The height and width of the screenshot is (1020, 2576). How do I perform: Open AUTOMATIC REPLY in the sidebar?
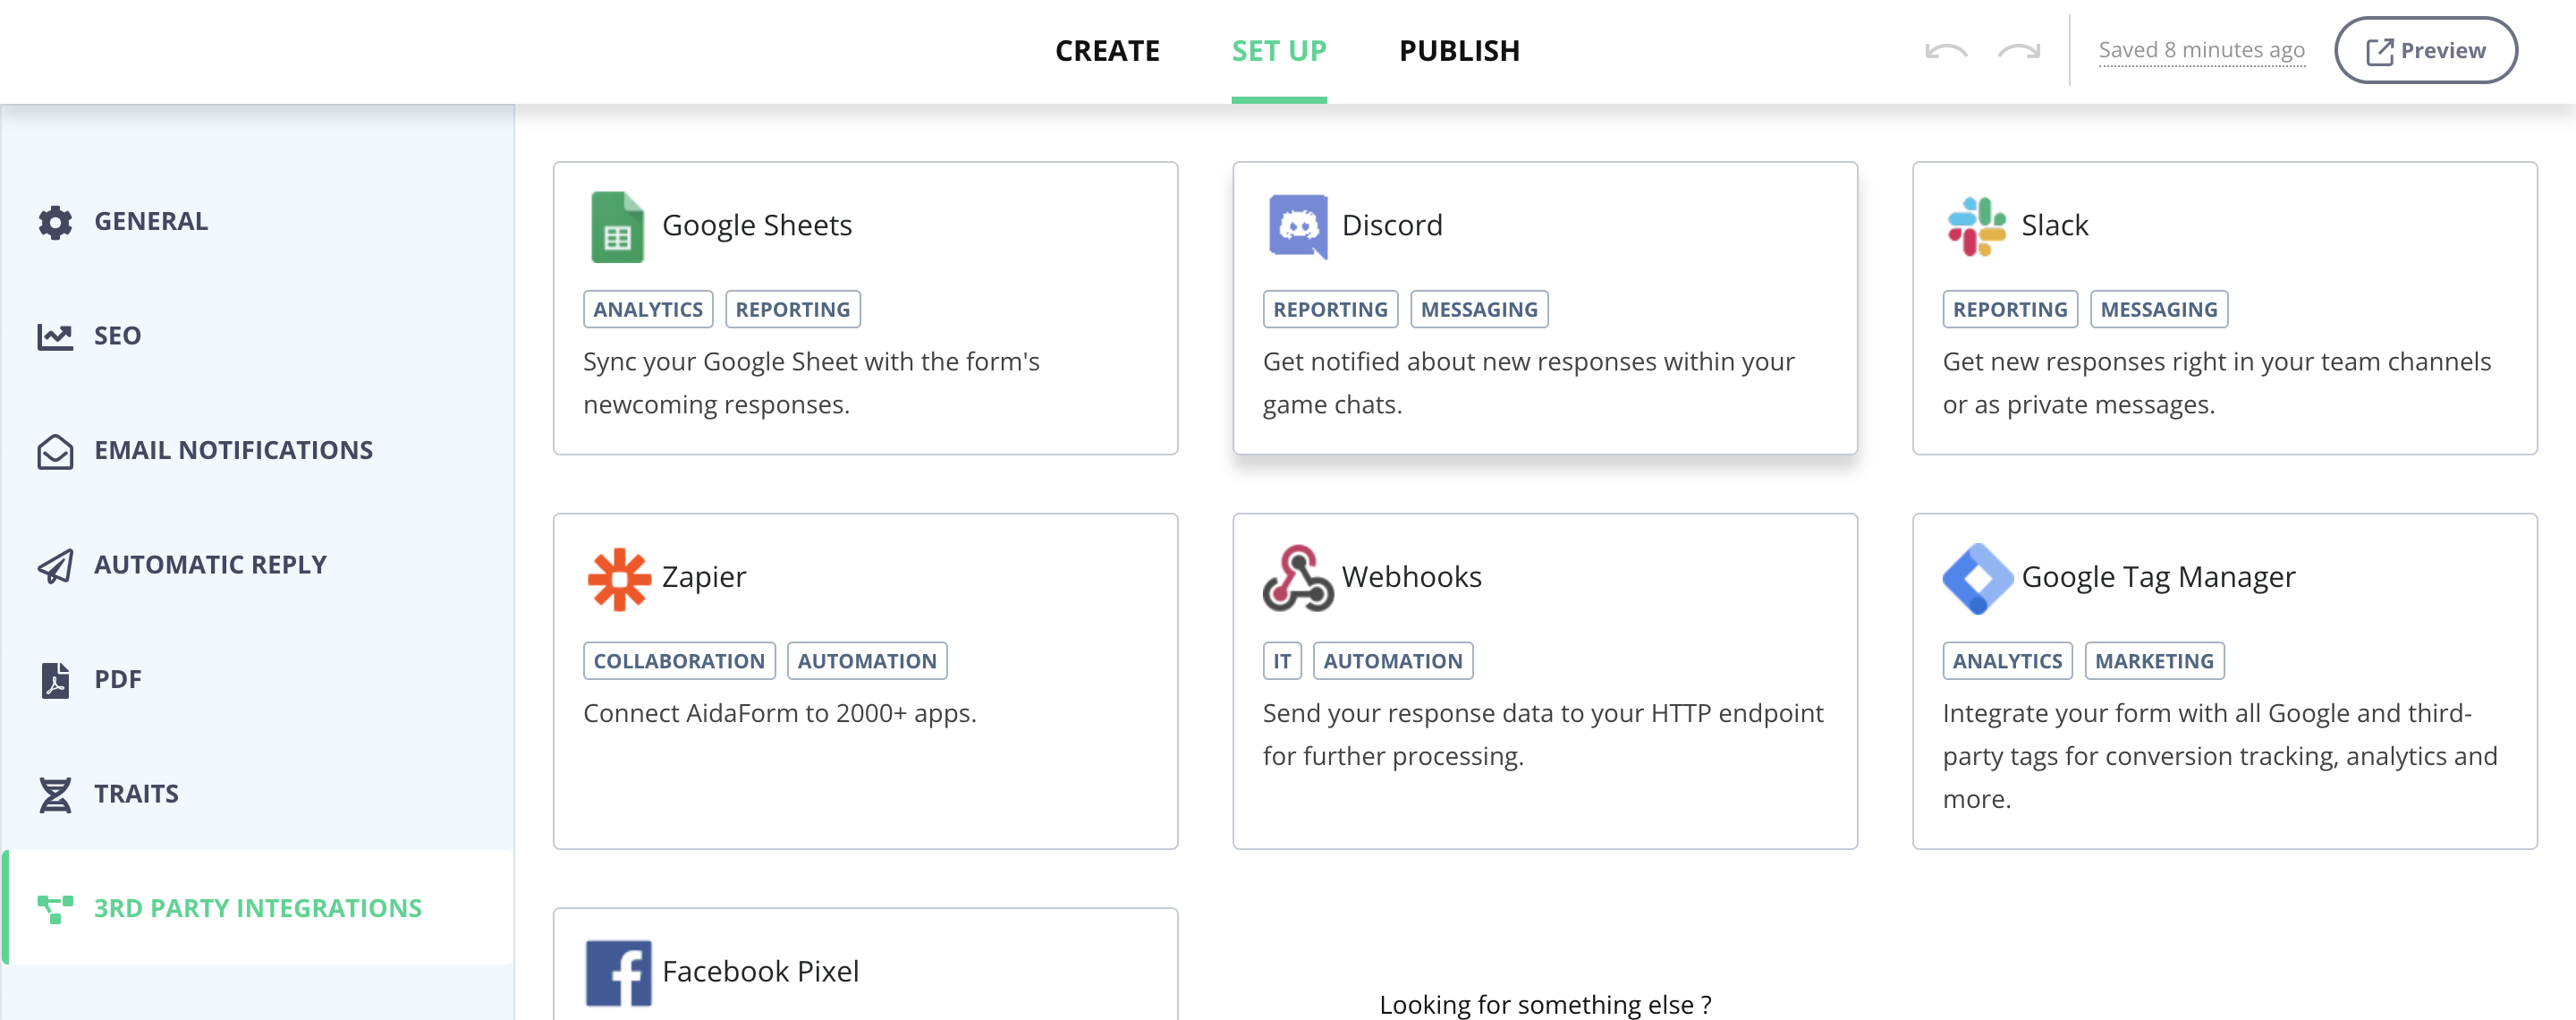click(258, 566)
